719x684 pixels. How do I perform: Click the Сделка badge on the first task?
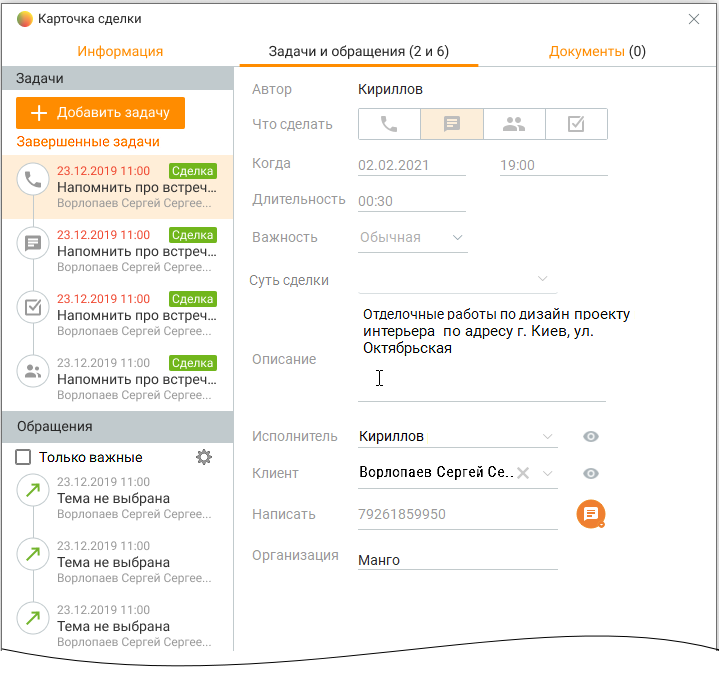[193, 171]
